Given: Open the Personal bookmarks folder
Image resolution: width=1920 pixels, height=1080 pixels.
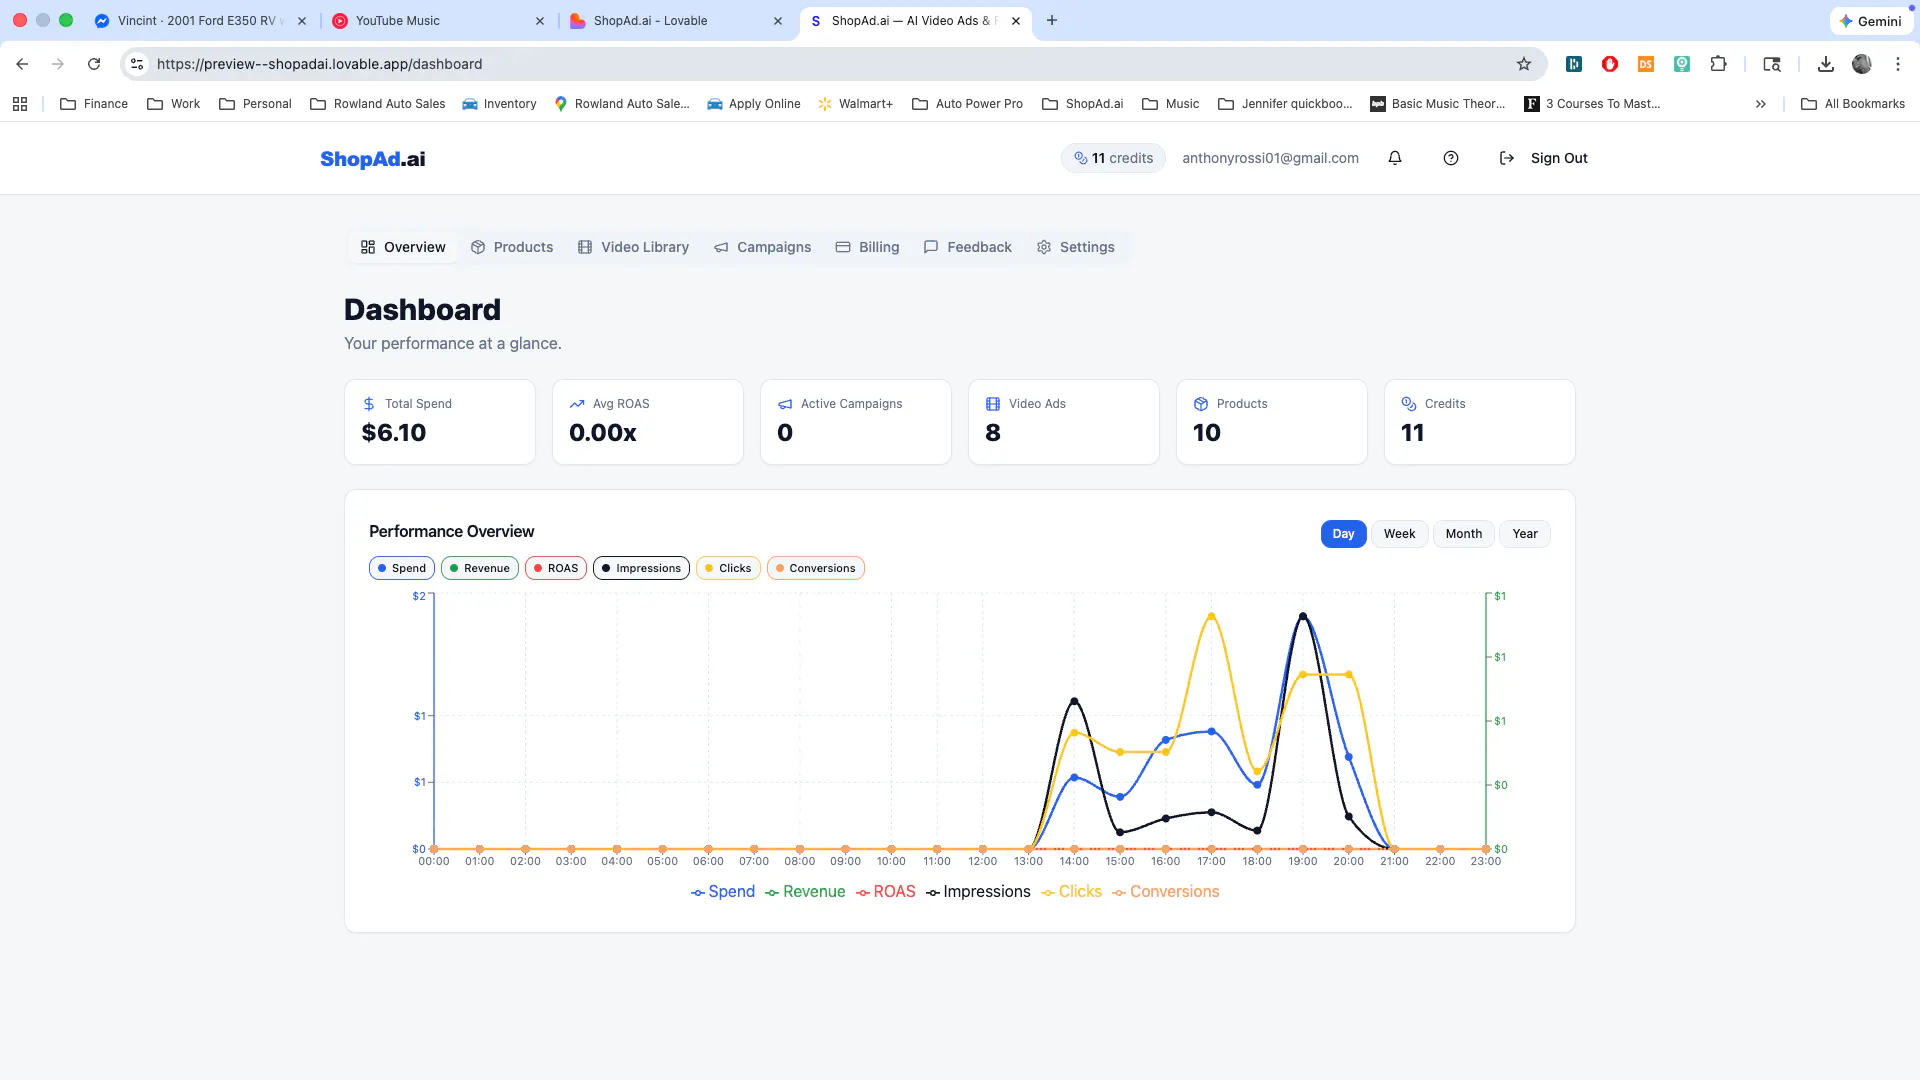Looking at the screenshot, I should coord(256,104).
